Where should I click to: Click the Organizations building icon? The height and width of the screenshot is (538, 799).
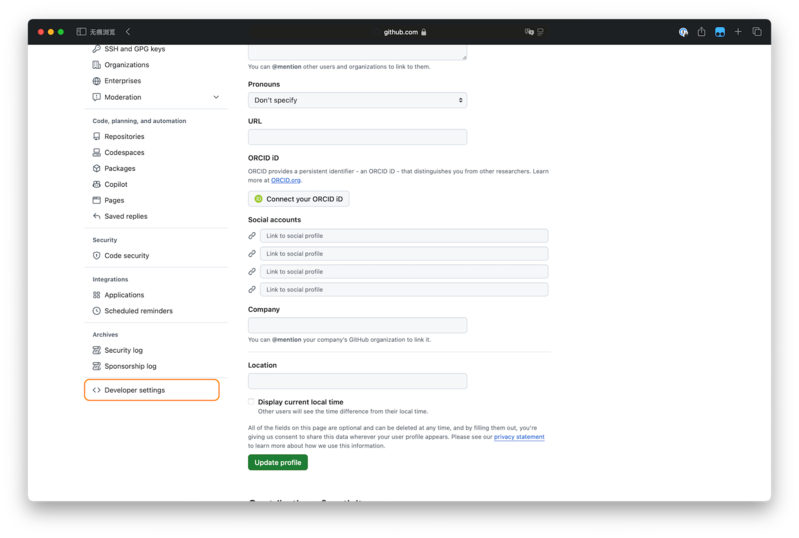pyautogui.click(x=96, y=65)
